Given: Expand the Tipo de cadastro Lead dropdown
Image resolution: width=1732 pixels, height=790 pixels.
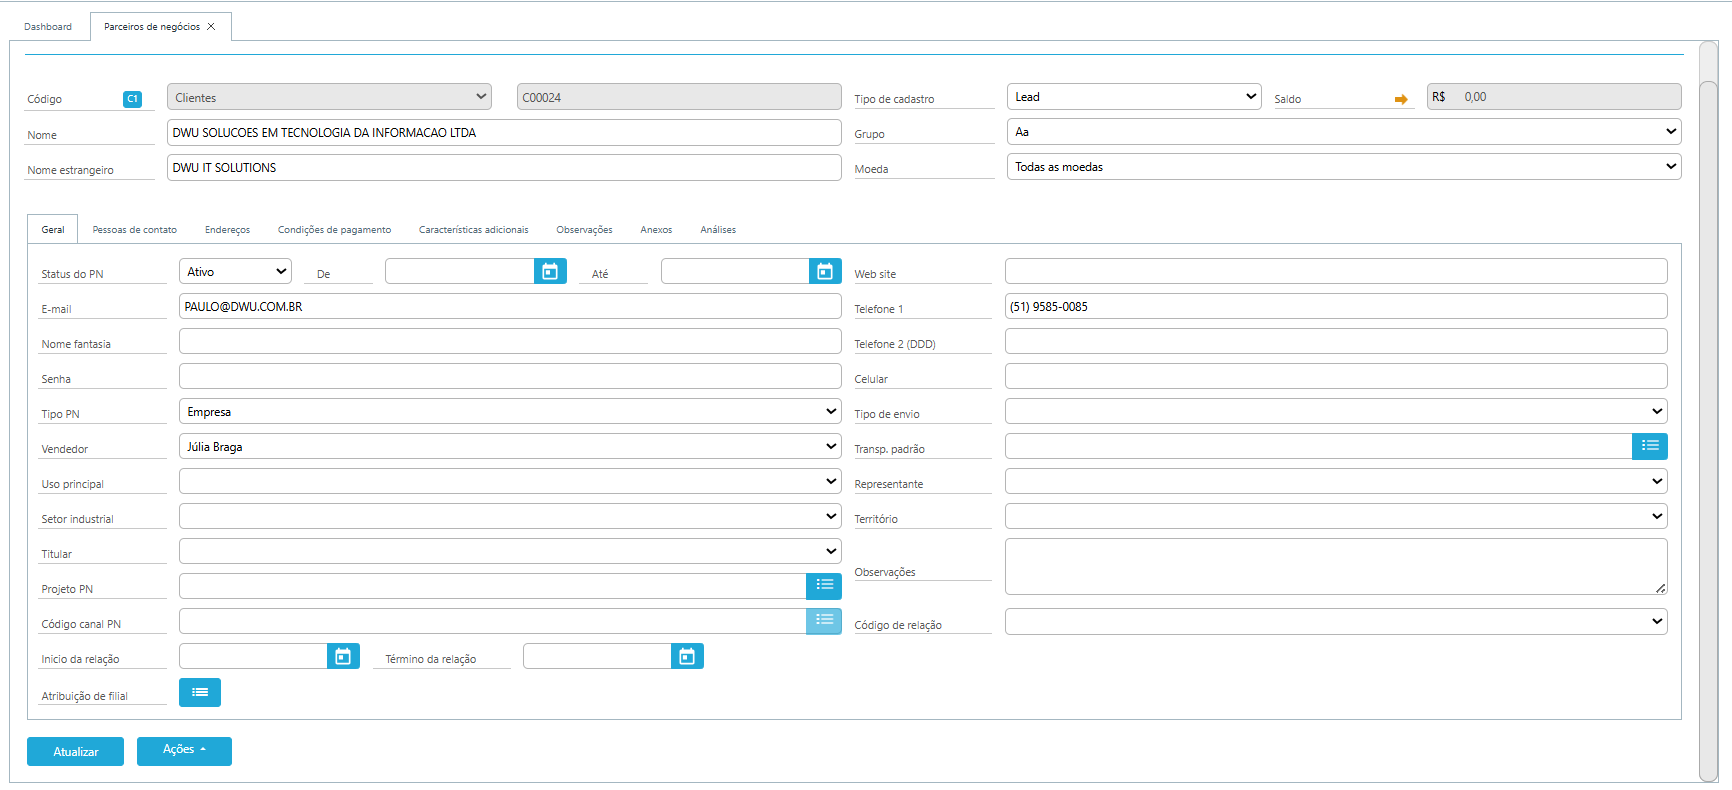Looking at the screenshot, I should pyautogui.click(x=1134, y=97).
